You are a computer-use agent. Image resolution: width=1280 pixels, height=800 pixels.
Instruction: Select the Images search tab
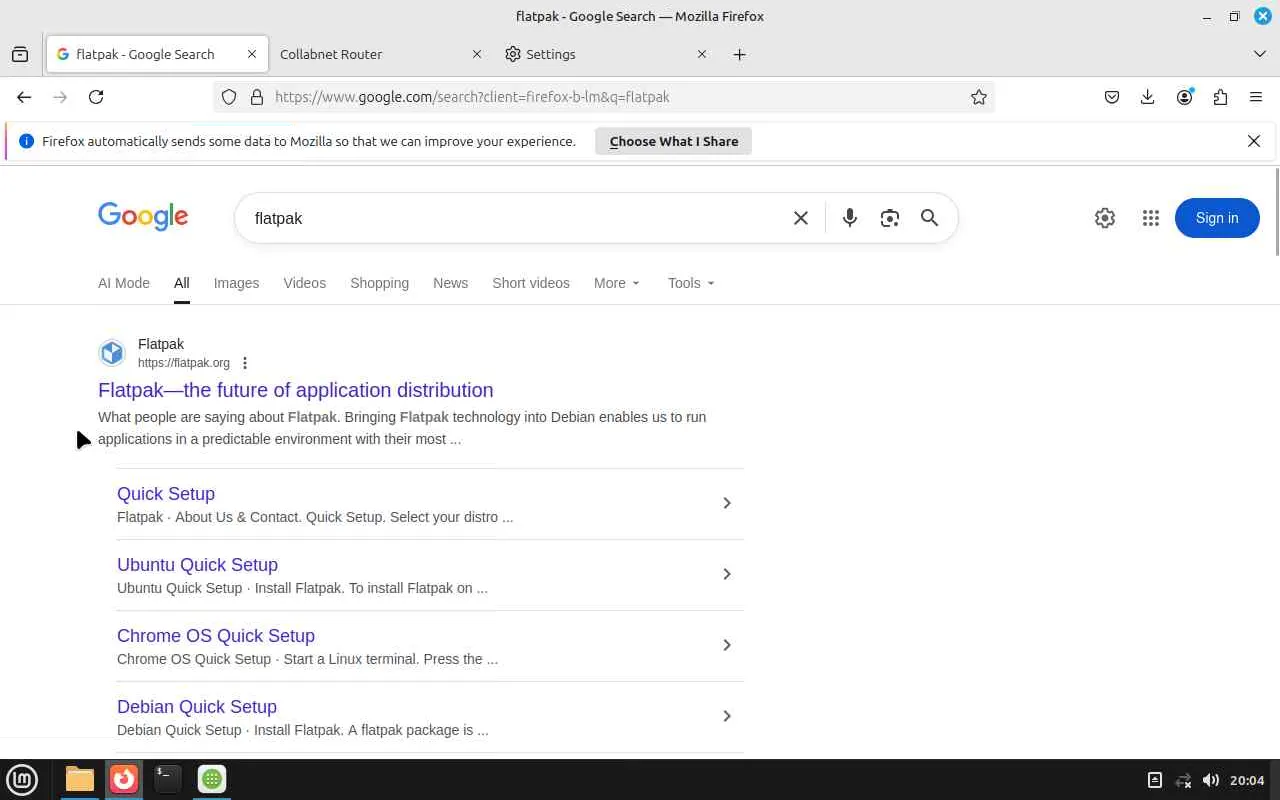tap(236, 283)
